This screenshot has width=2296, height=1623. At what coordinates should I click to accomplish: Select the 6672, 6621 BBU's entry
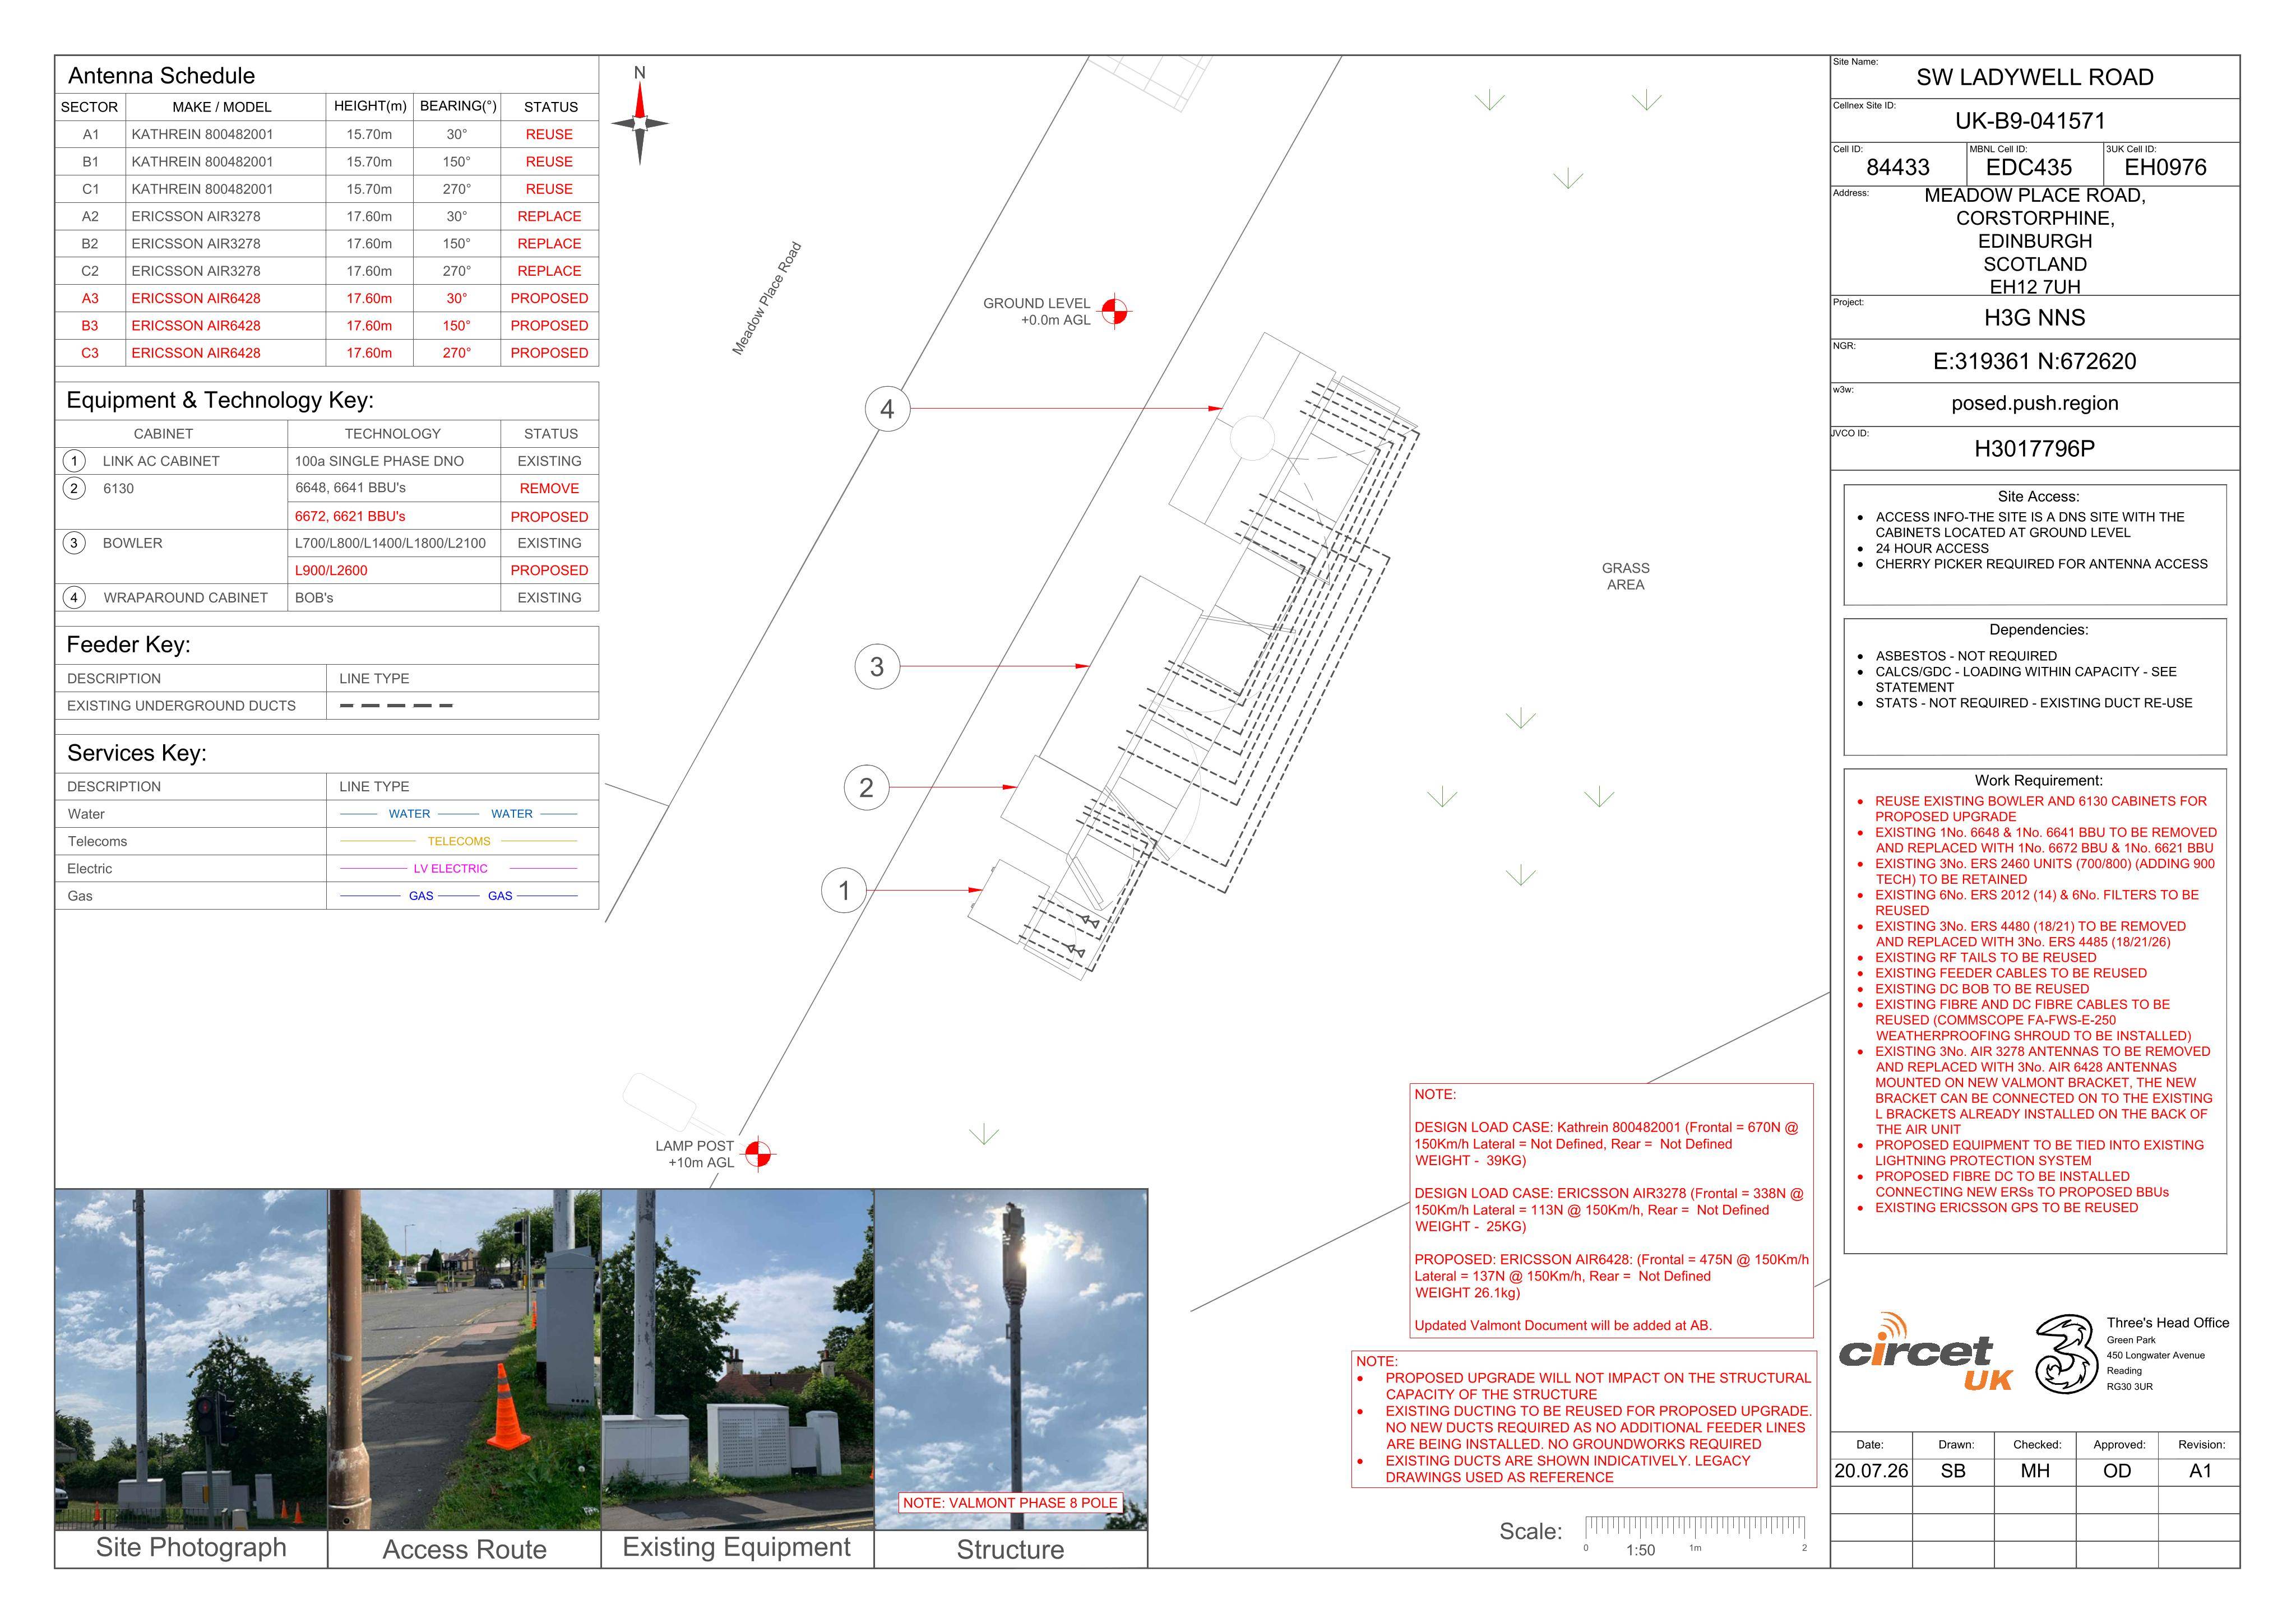click(350, 517)
